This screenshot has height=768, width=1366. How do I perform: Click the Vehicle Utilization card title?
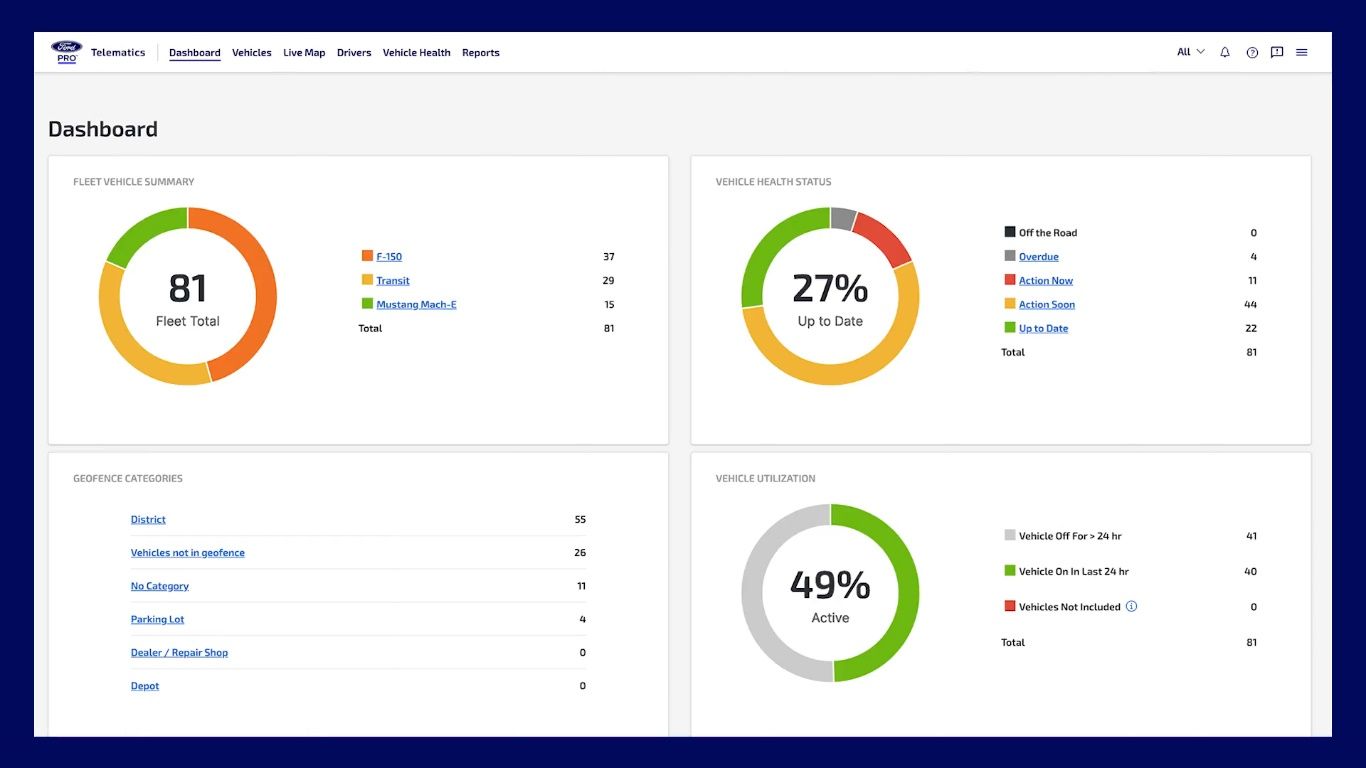[766, 479]
